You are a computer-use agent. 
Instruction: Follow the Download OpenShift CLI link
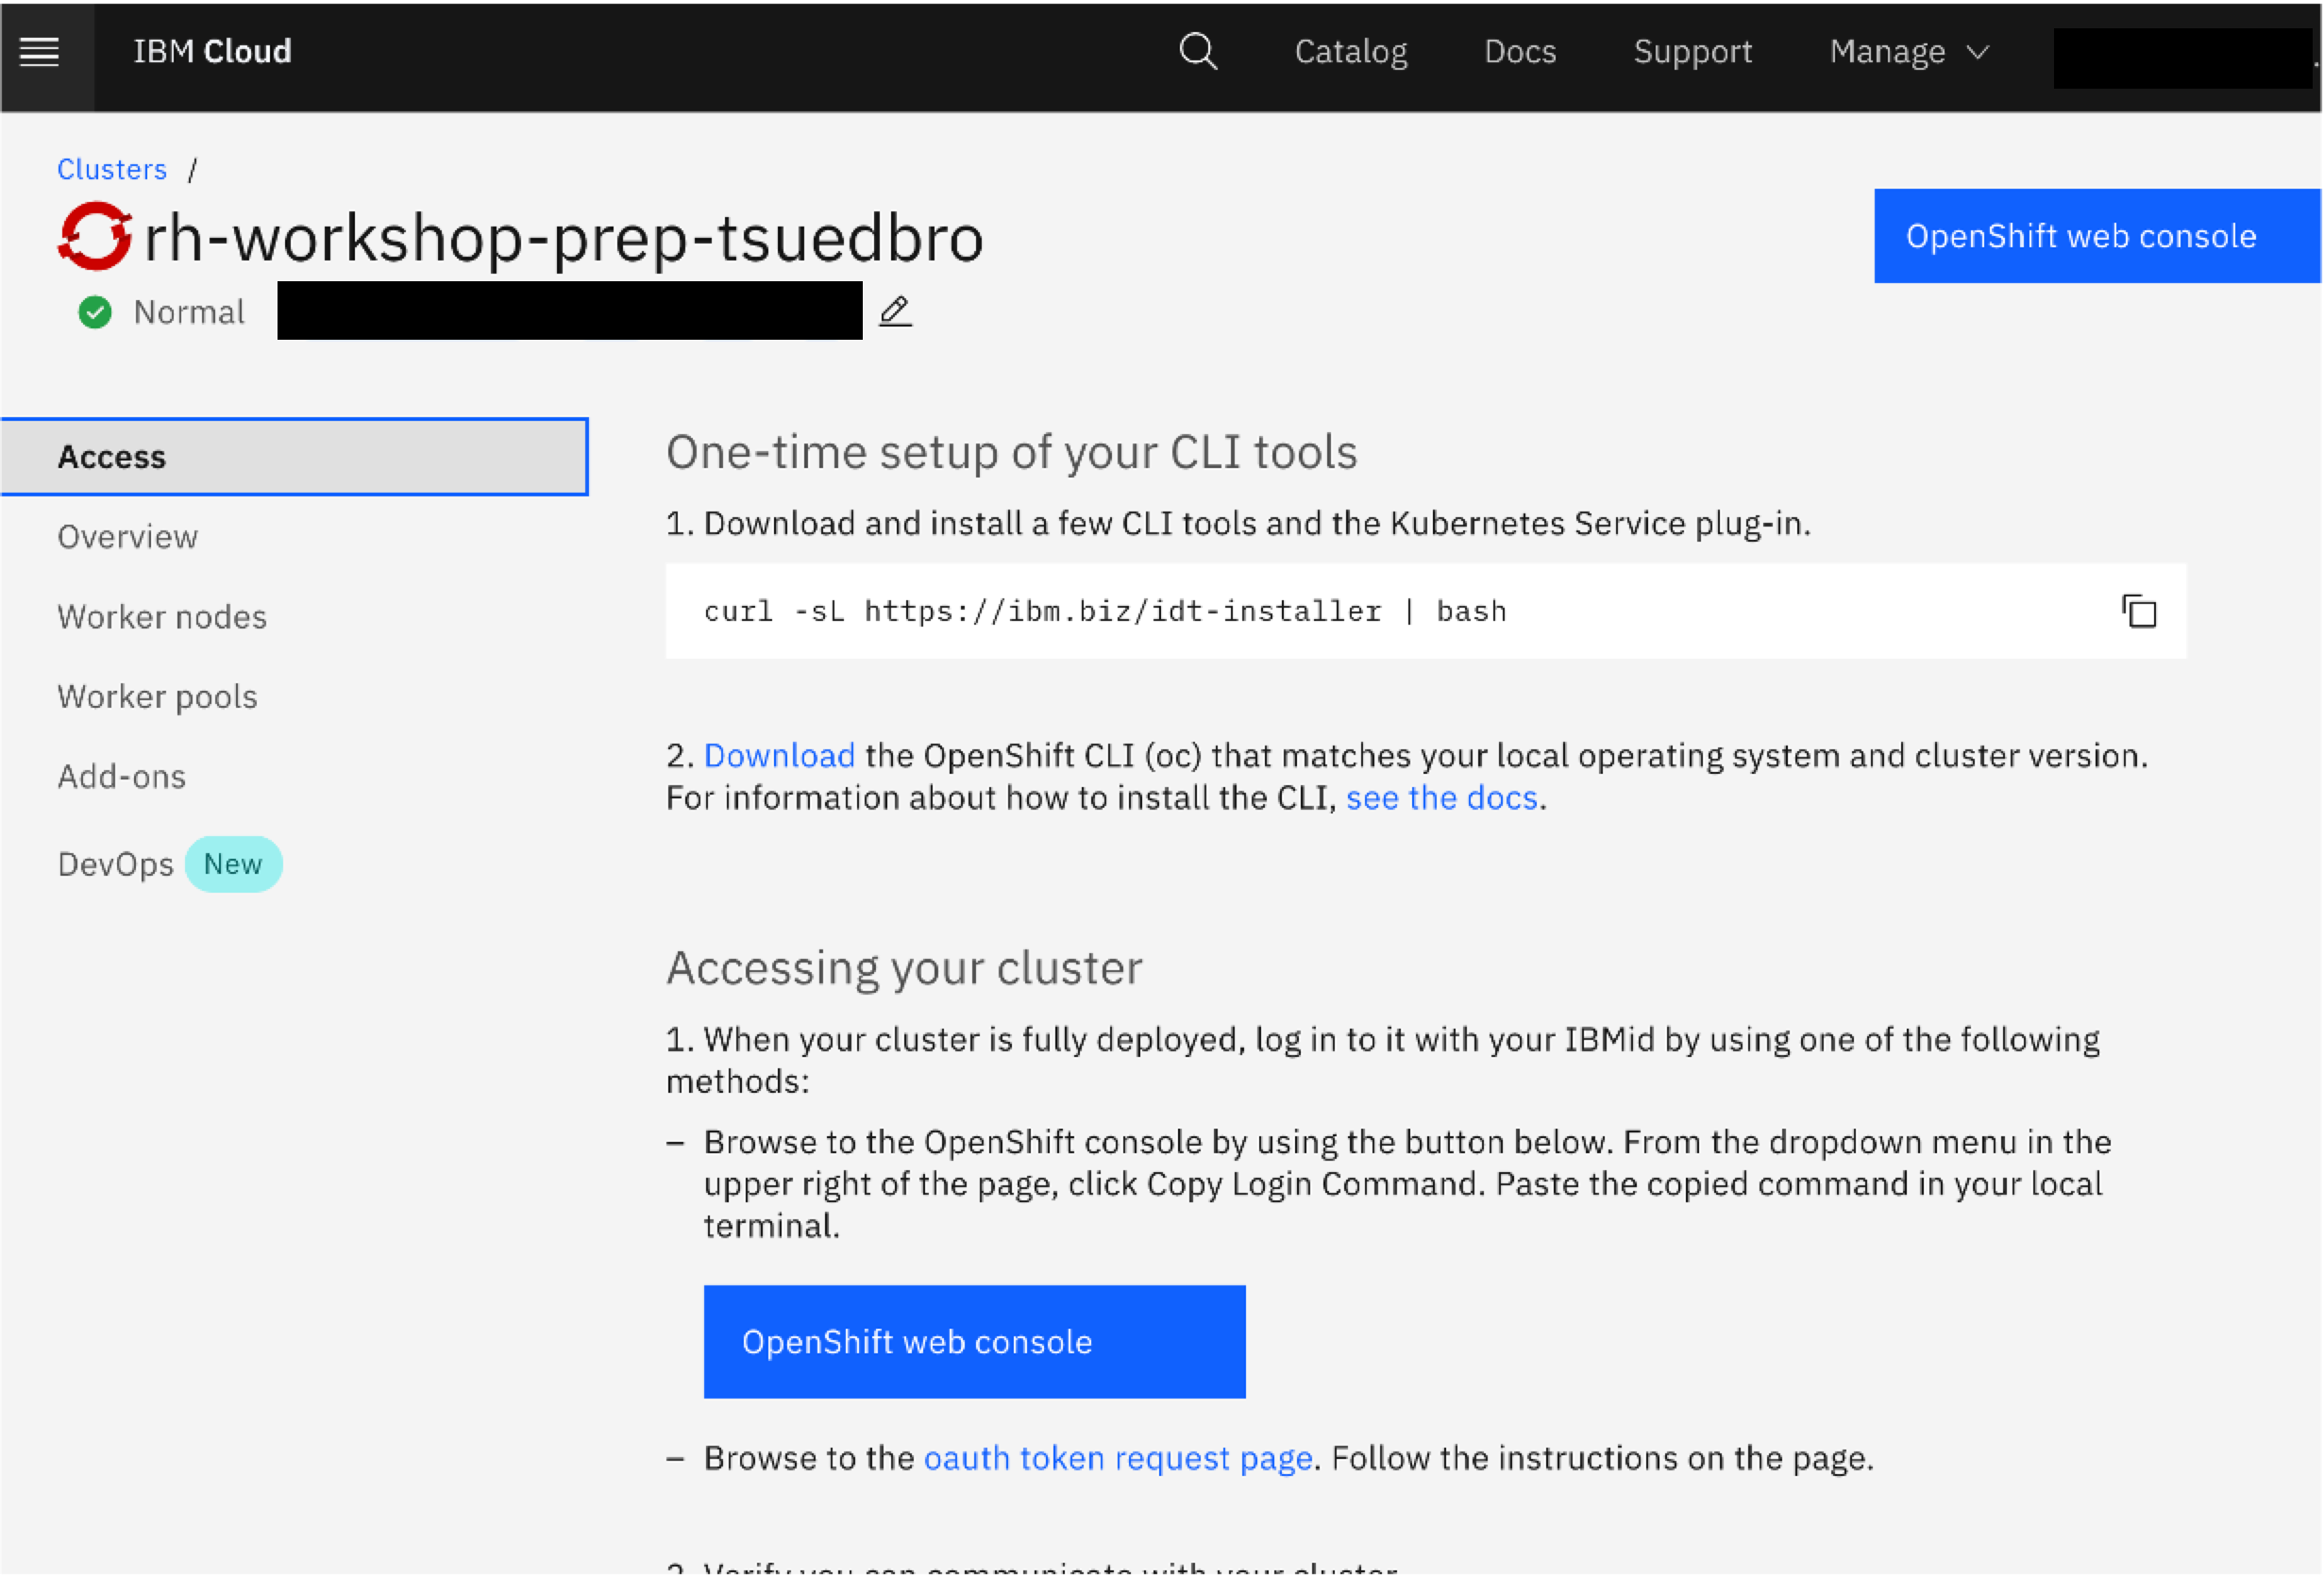point(779,755)
